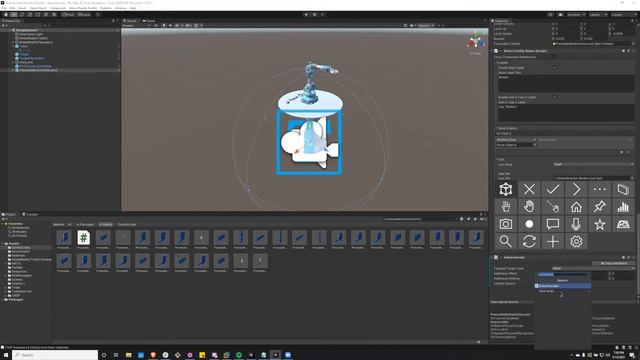Open the Icon Style Quad dropdown
The image size is (640, 360).
(x=593, y=164)
